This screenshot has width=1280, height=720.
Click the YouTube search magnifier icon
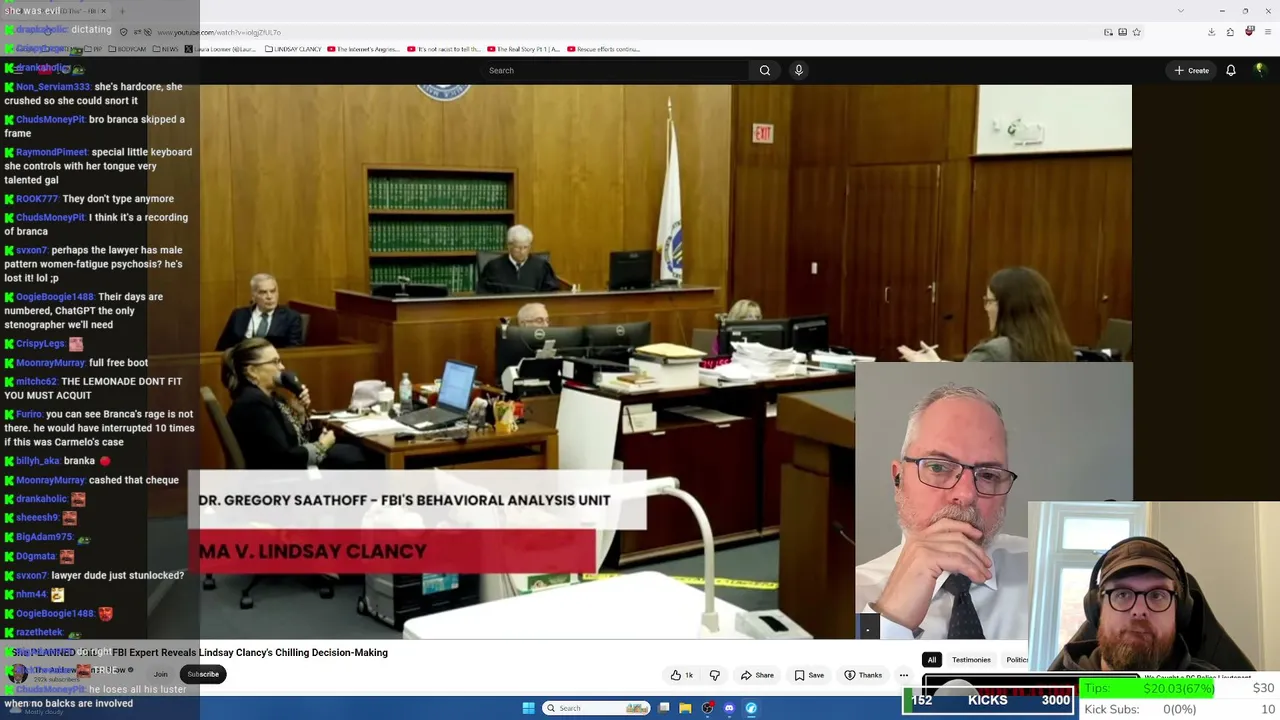(x=765, y=70)
